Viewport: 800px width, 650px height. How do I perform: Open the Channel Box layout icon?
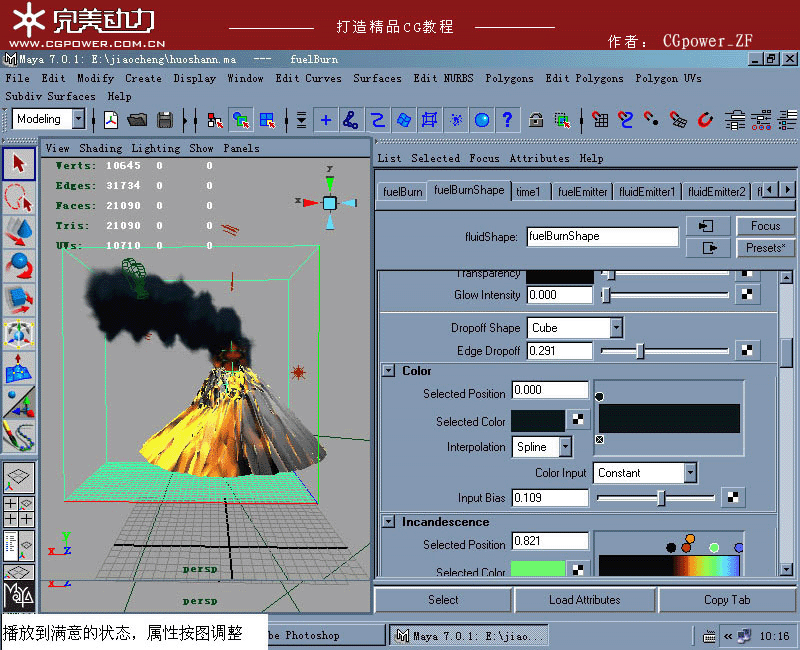click(790, 120)
